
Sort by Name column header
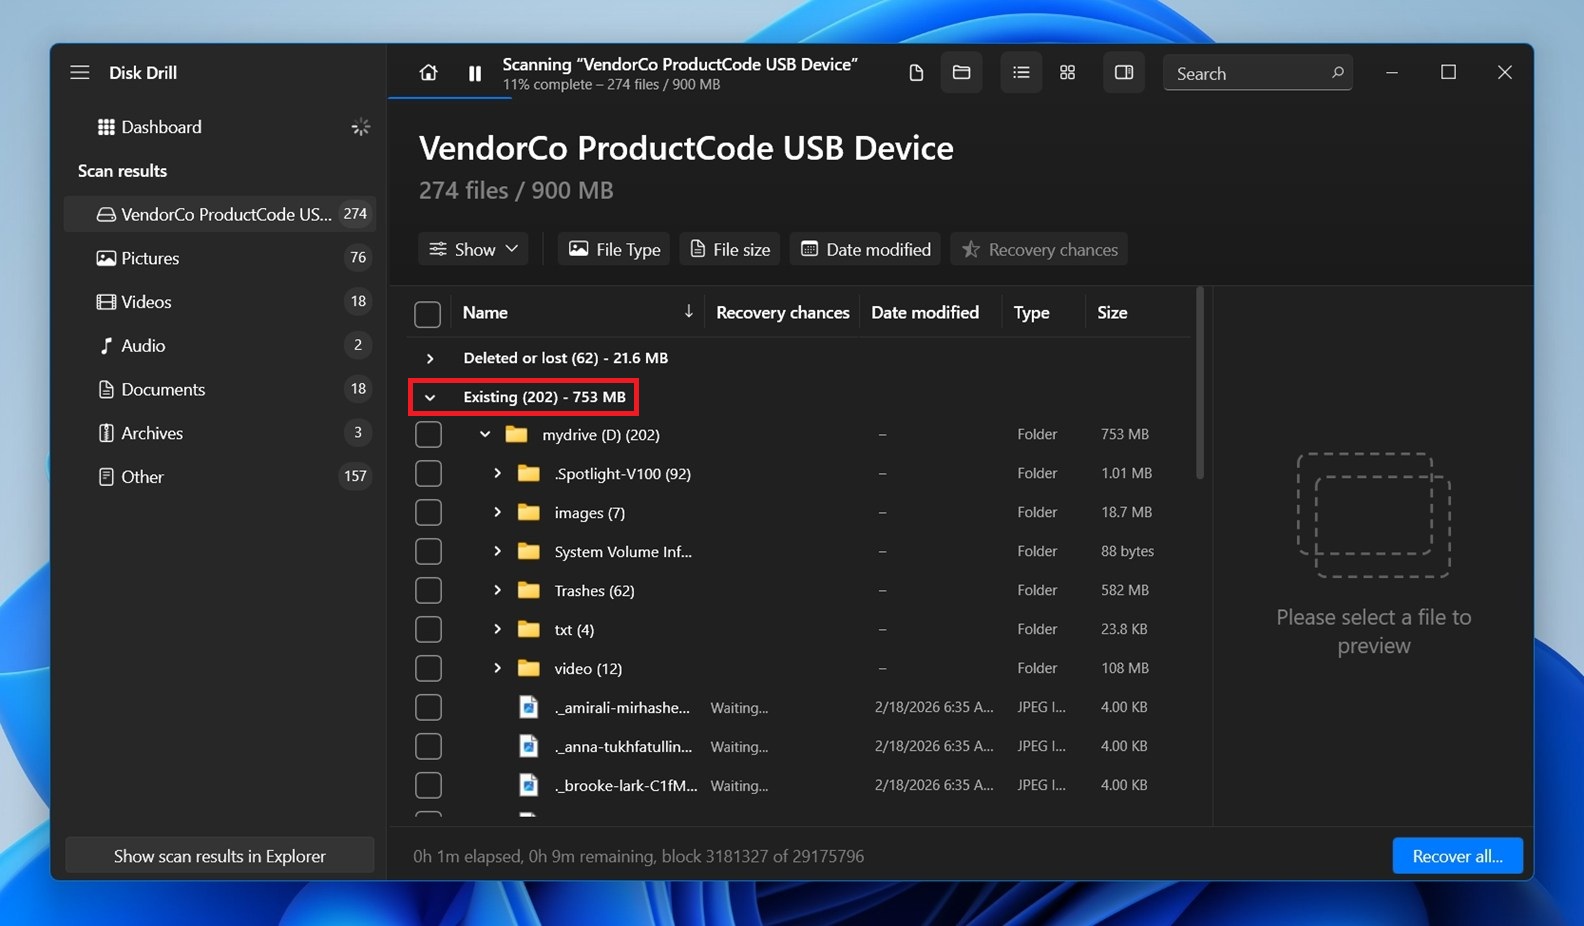coord(485,313)
